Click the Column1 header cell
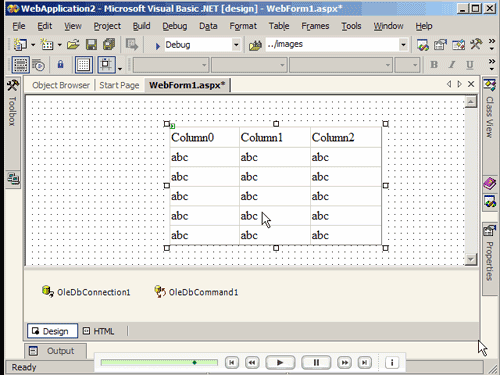 coord(275,137)
